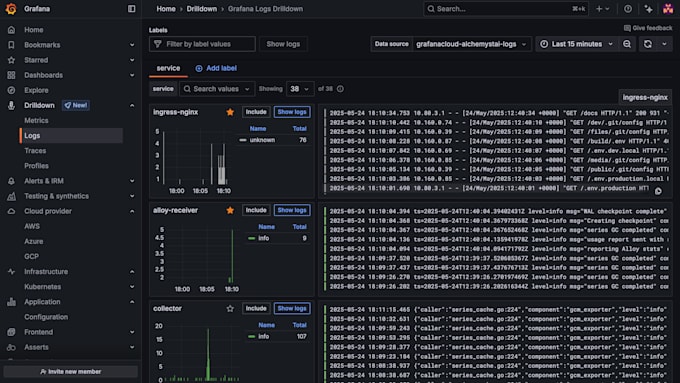Click Invite new member button
680x383 pixels.
[71, 372]
